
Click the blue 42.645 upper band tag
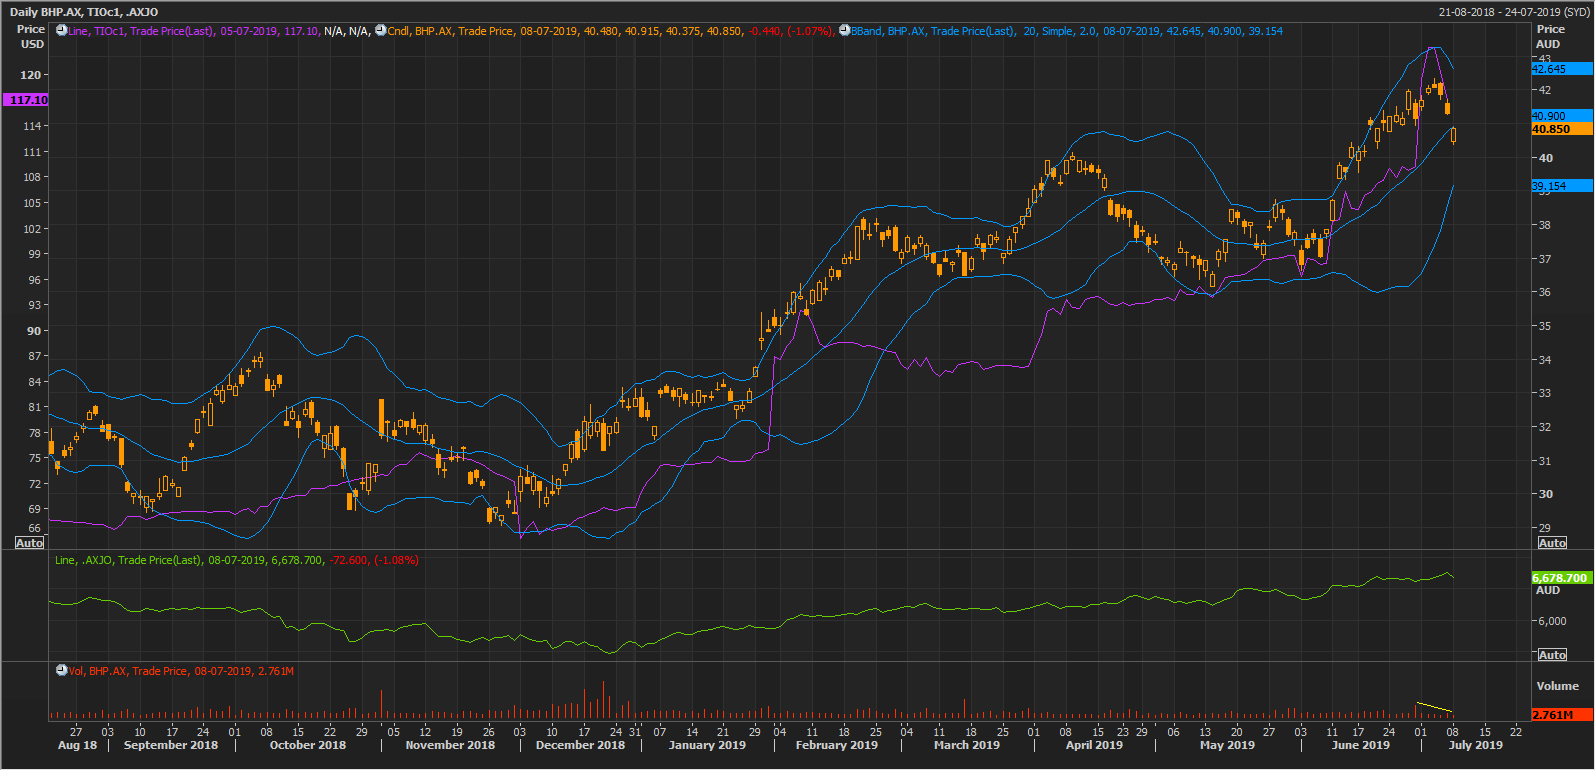1562,69
